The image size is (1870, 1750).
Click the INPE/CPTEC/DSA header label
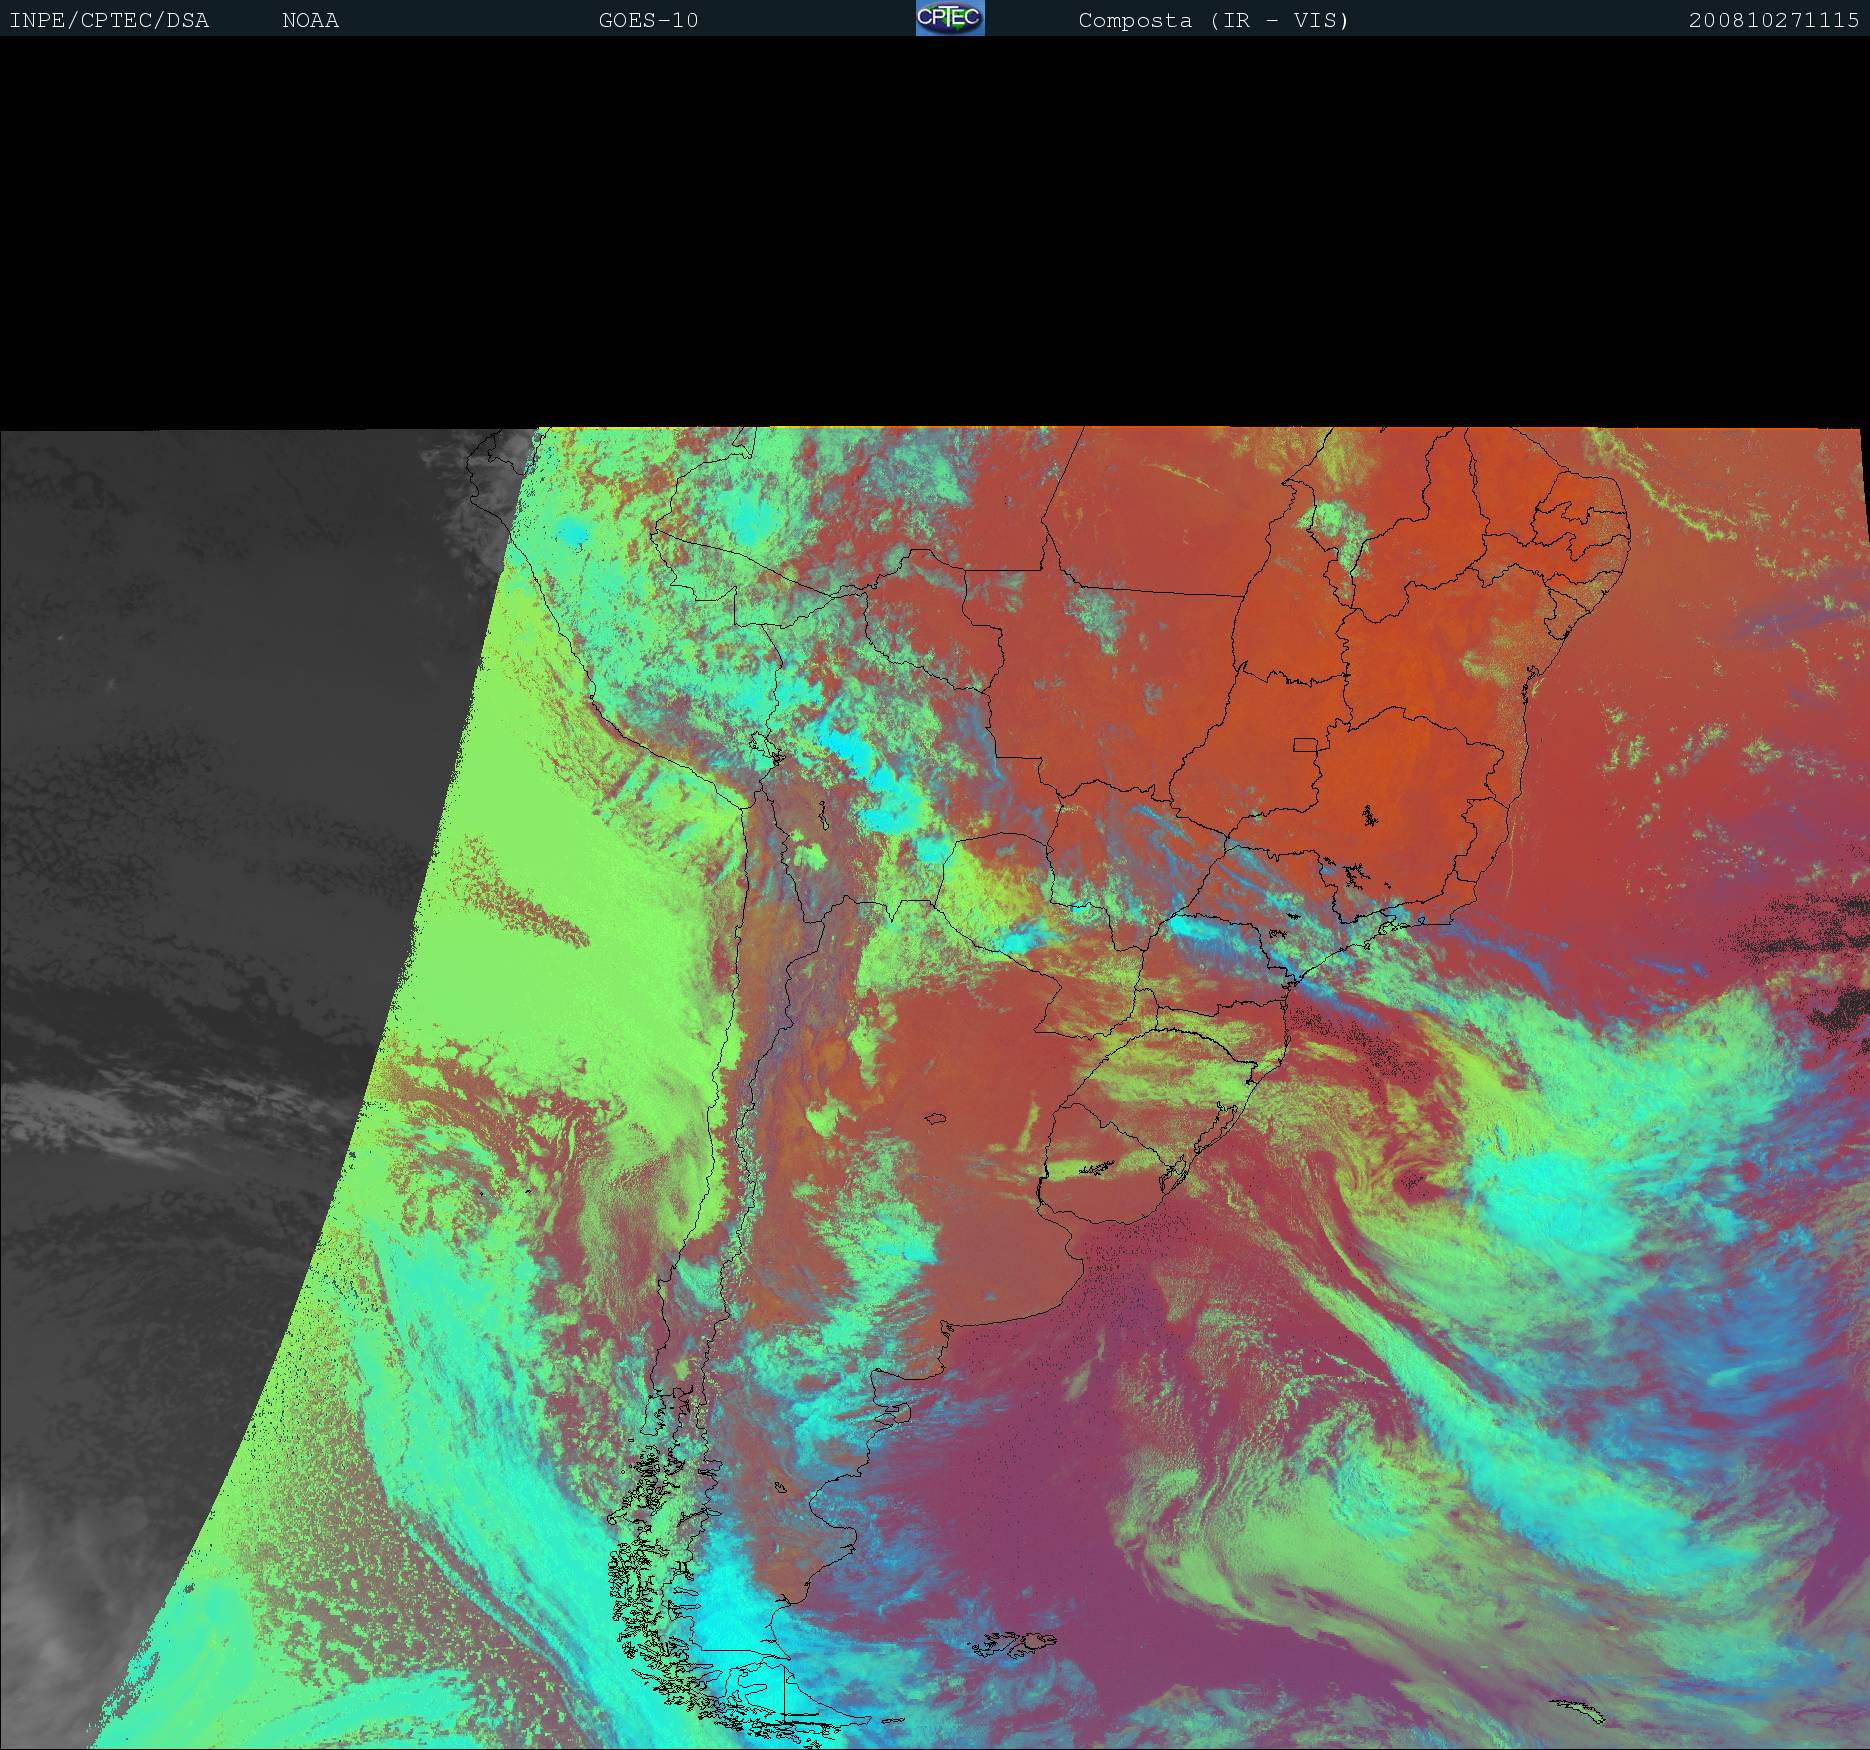[109, 20]
